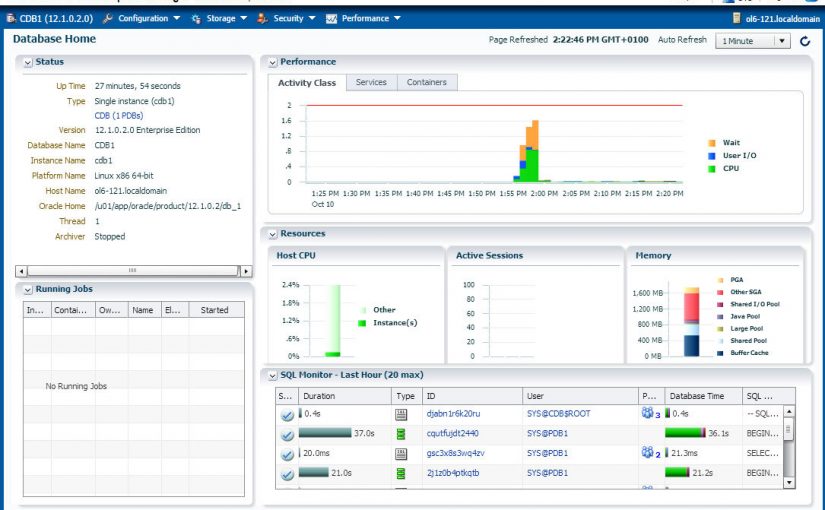Viewport: 825px width, 510px height.
Task: Click the Oracle Home path value
Action: pyautogui.click(x=168, y=206)
